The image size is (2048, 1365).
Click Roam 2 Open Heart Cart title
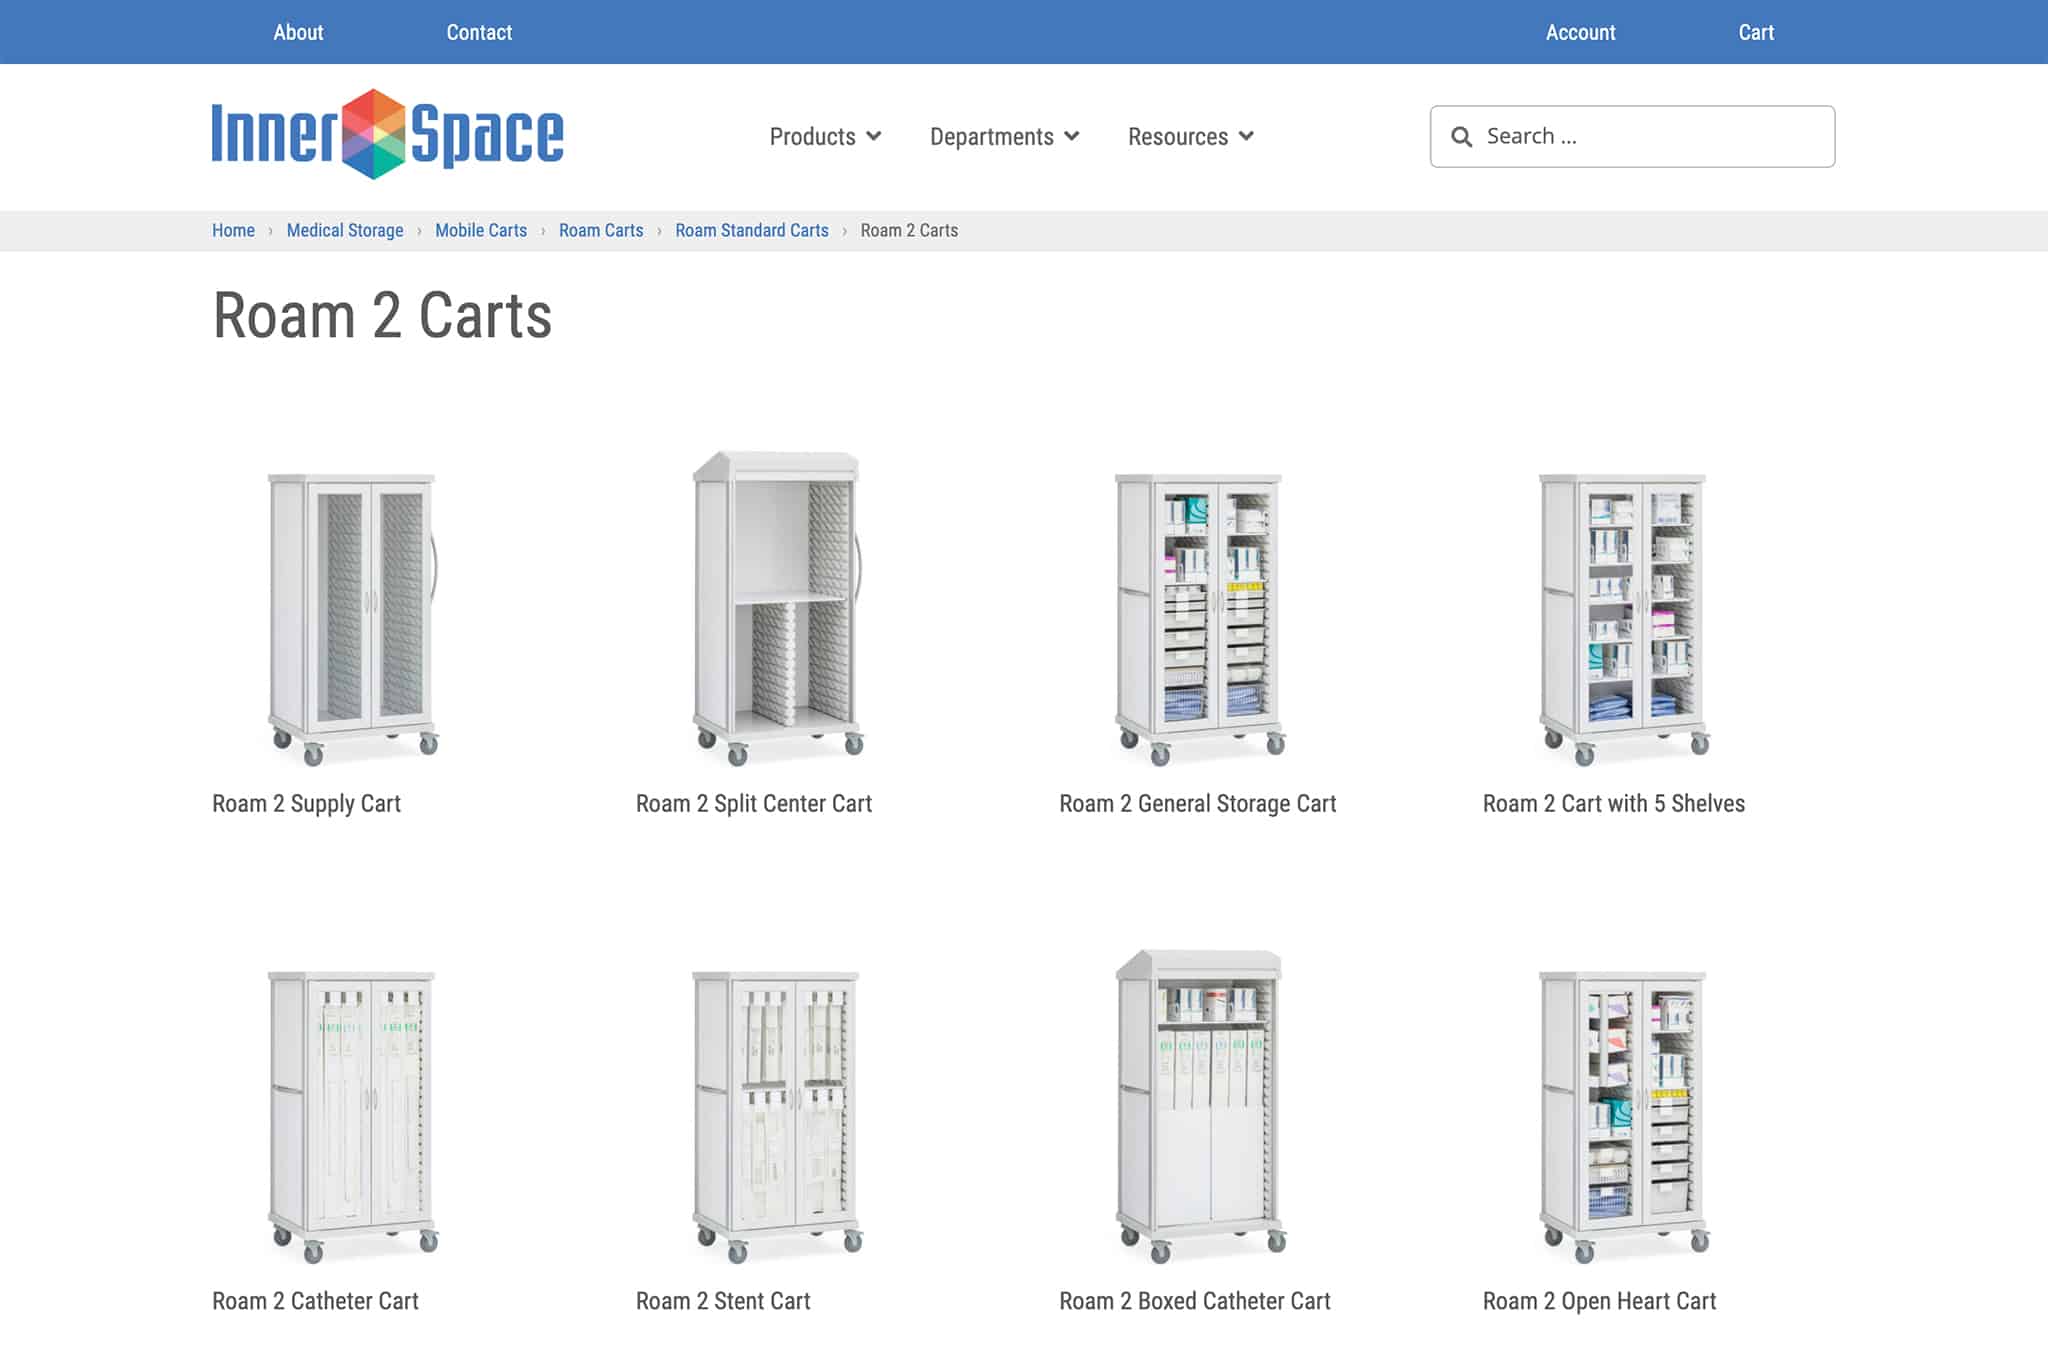point(1599,1301)
